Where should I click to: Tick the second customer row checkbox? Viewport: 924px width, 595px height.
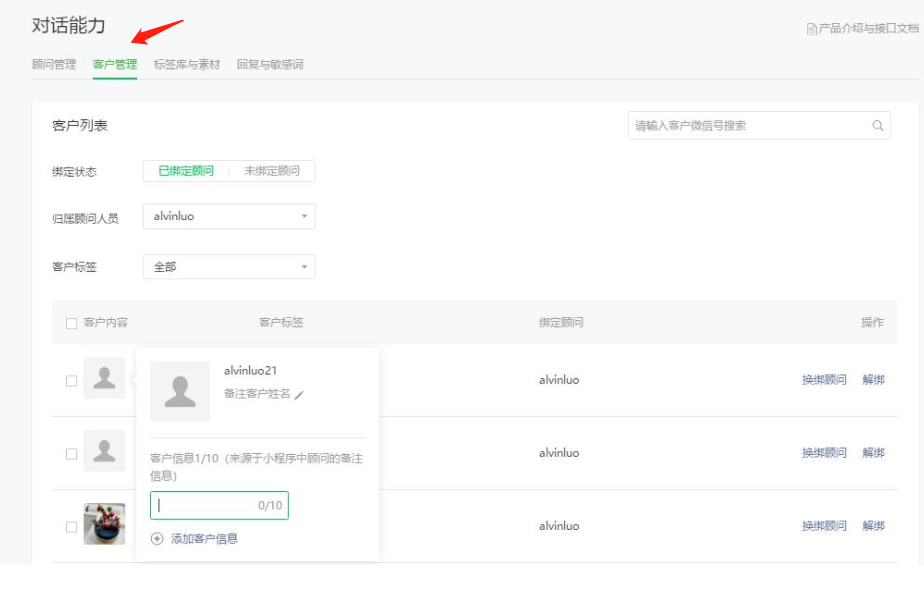[x=71, y=454]
